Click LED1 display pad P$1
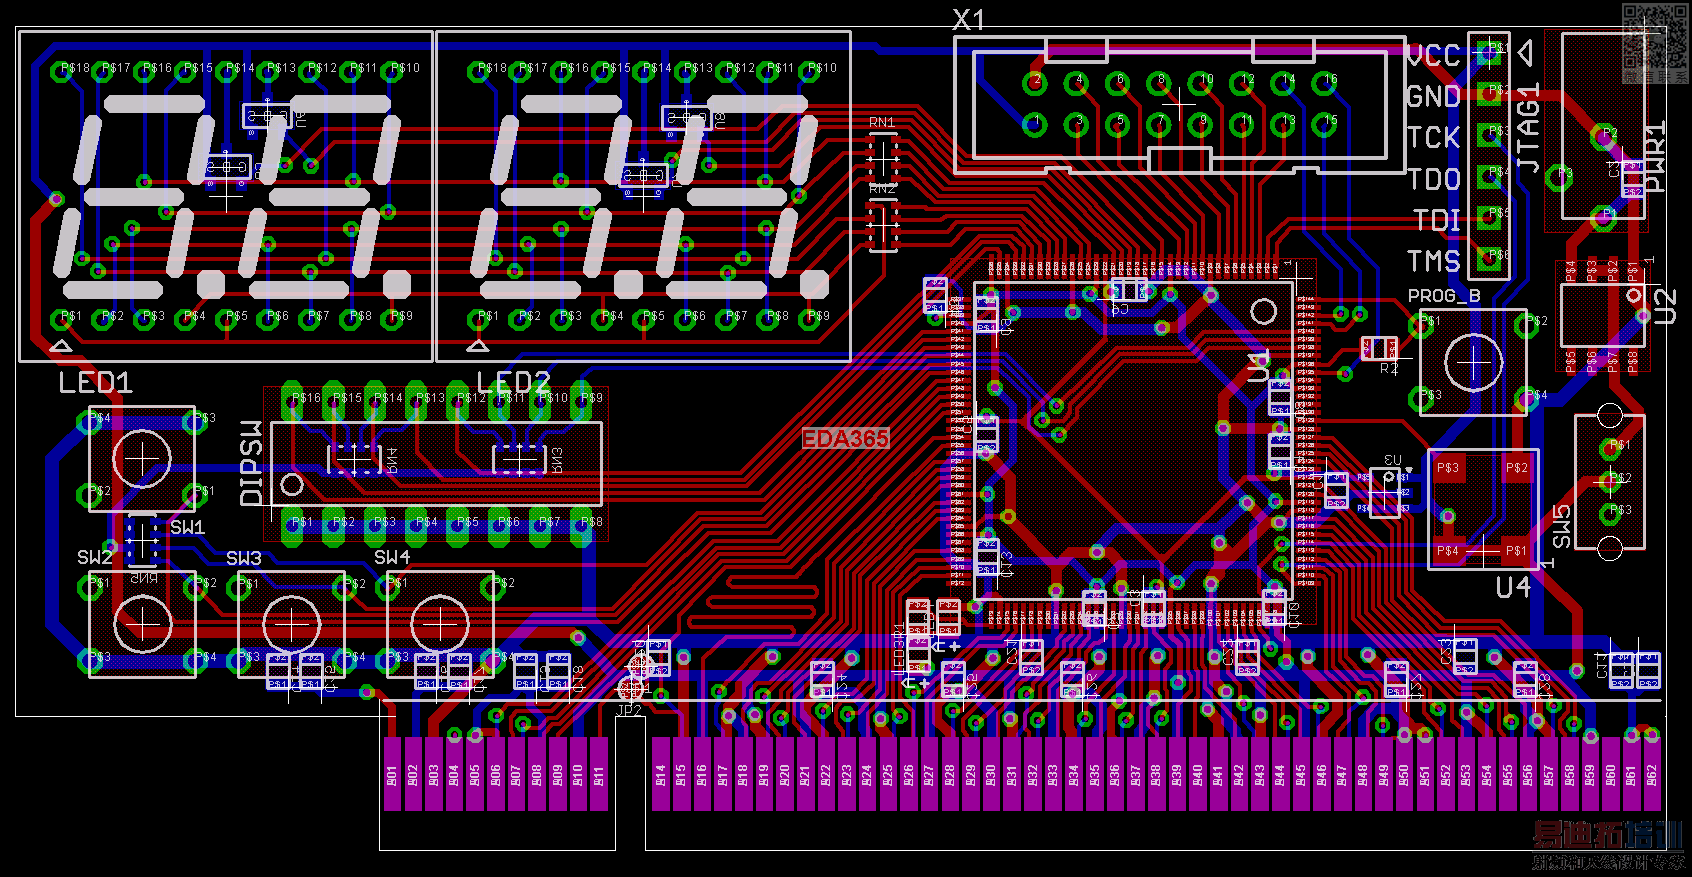This screenshot has width=1692, height=877. click(63, 319)
